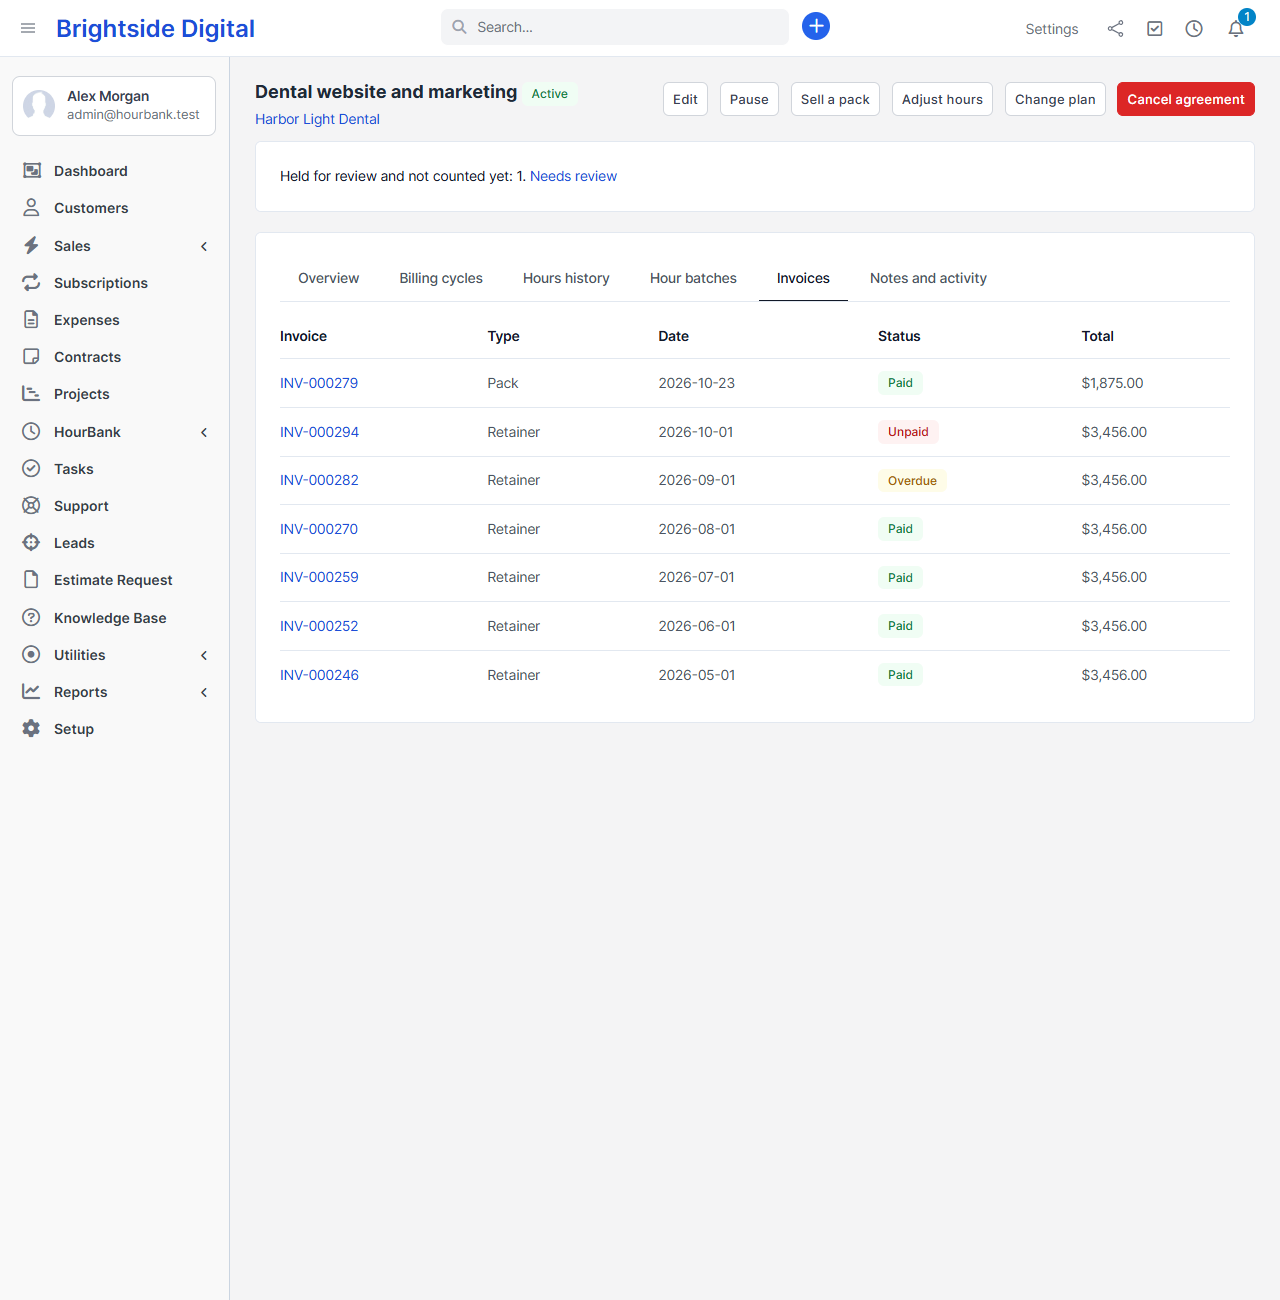Open the notifications bell icon

pos(1236,29)
